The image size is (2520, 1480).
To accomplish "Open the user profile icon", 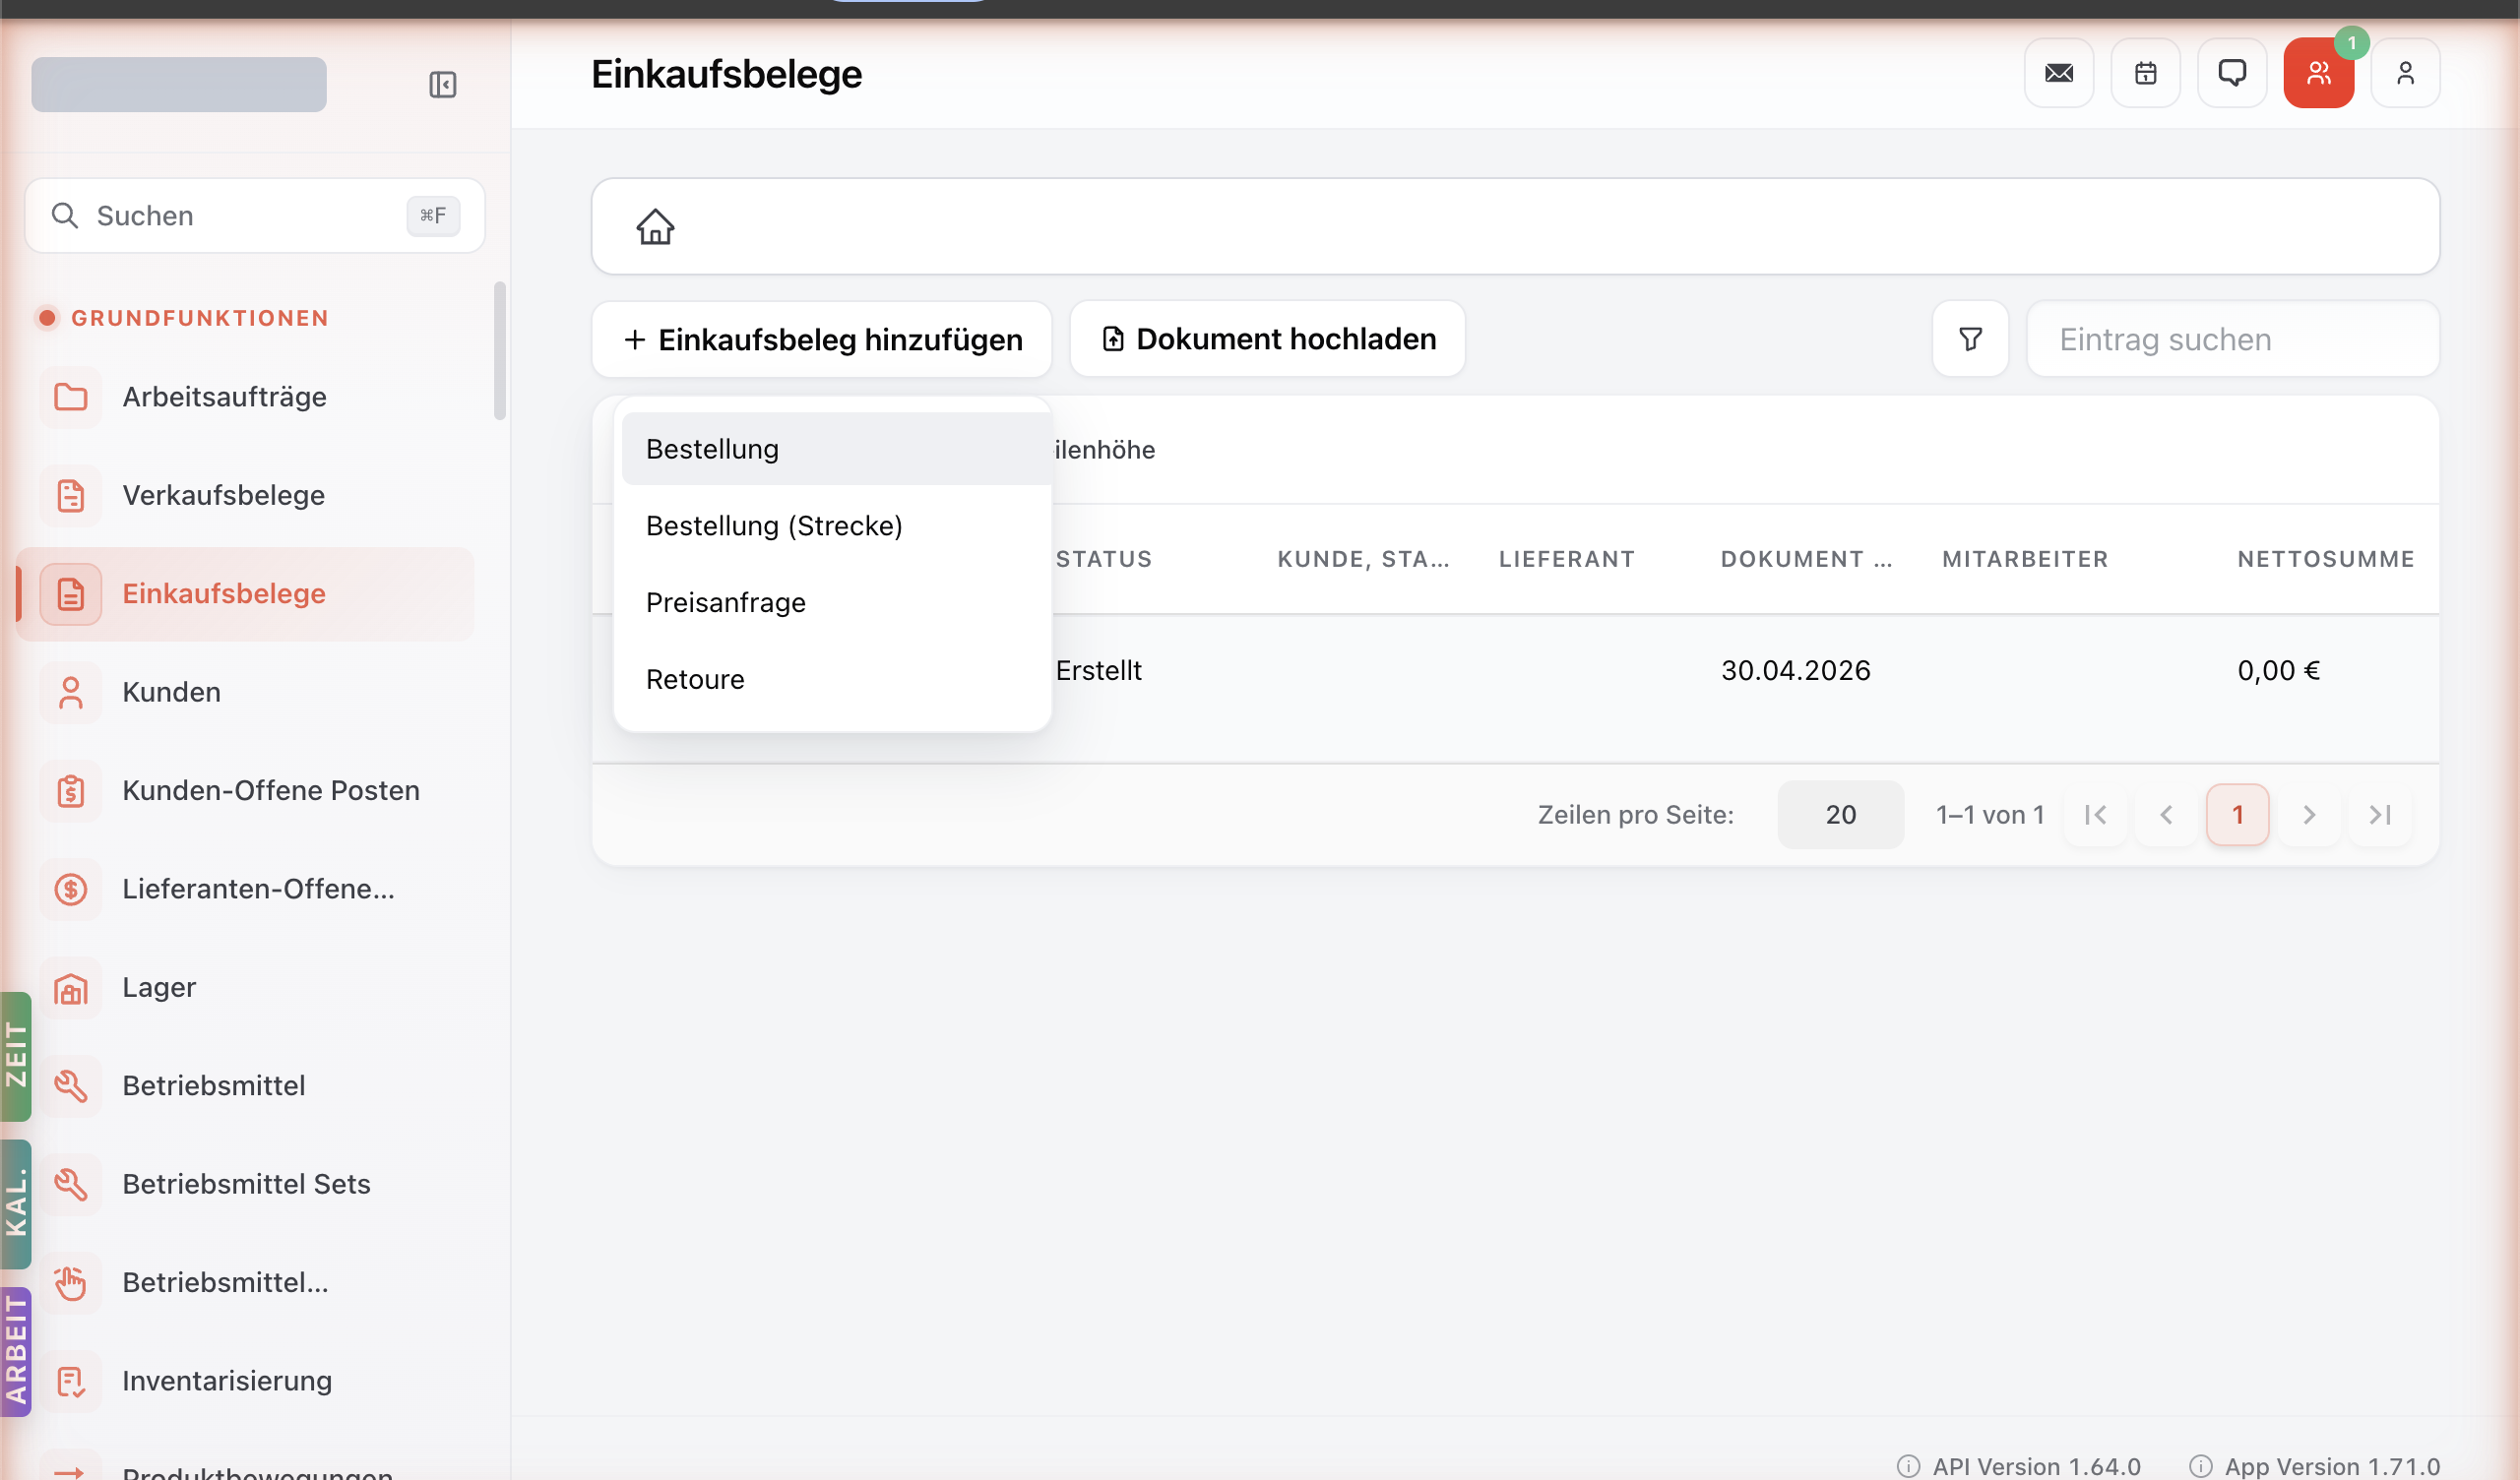I will point(2405,73).
